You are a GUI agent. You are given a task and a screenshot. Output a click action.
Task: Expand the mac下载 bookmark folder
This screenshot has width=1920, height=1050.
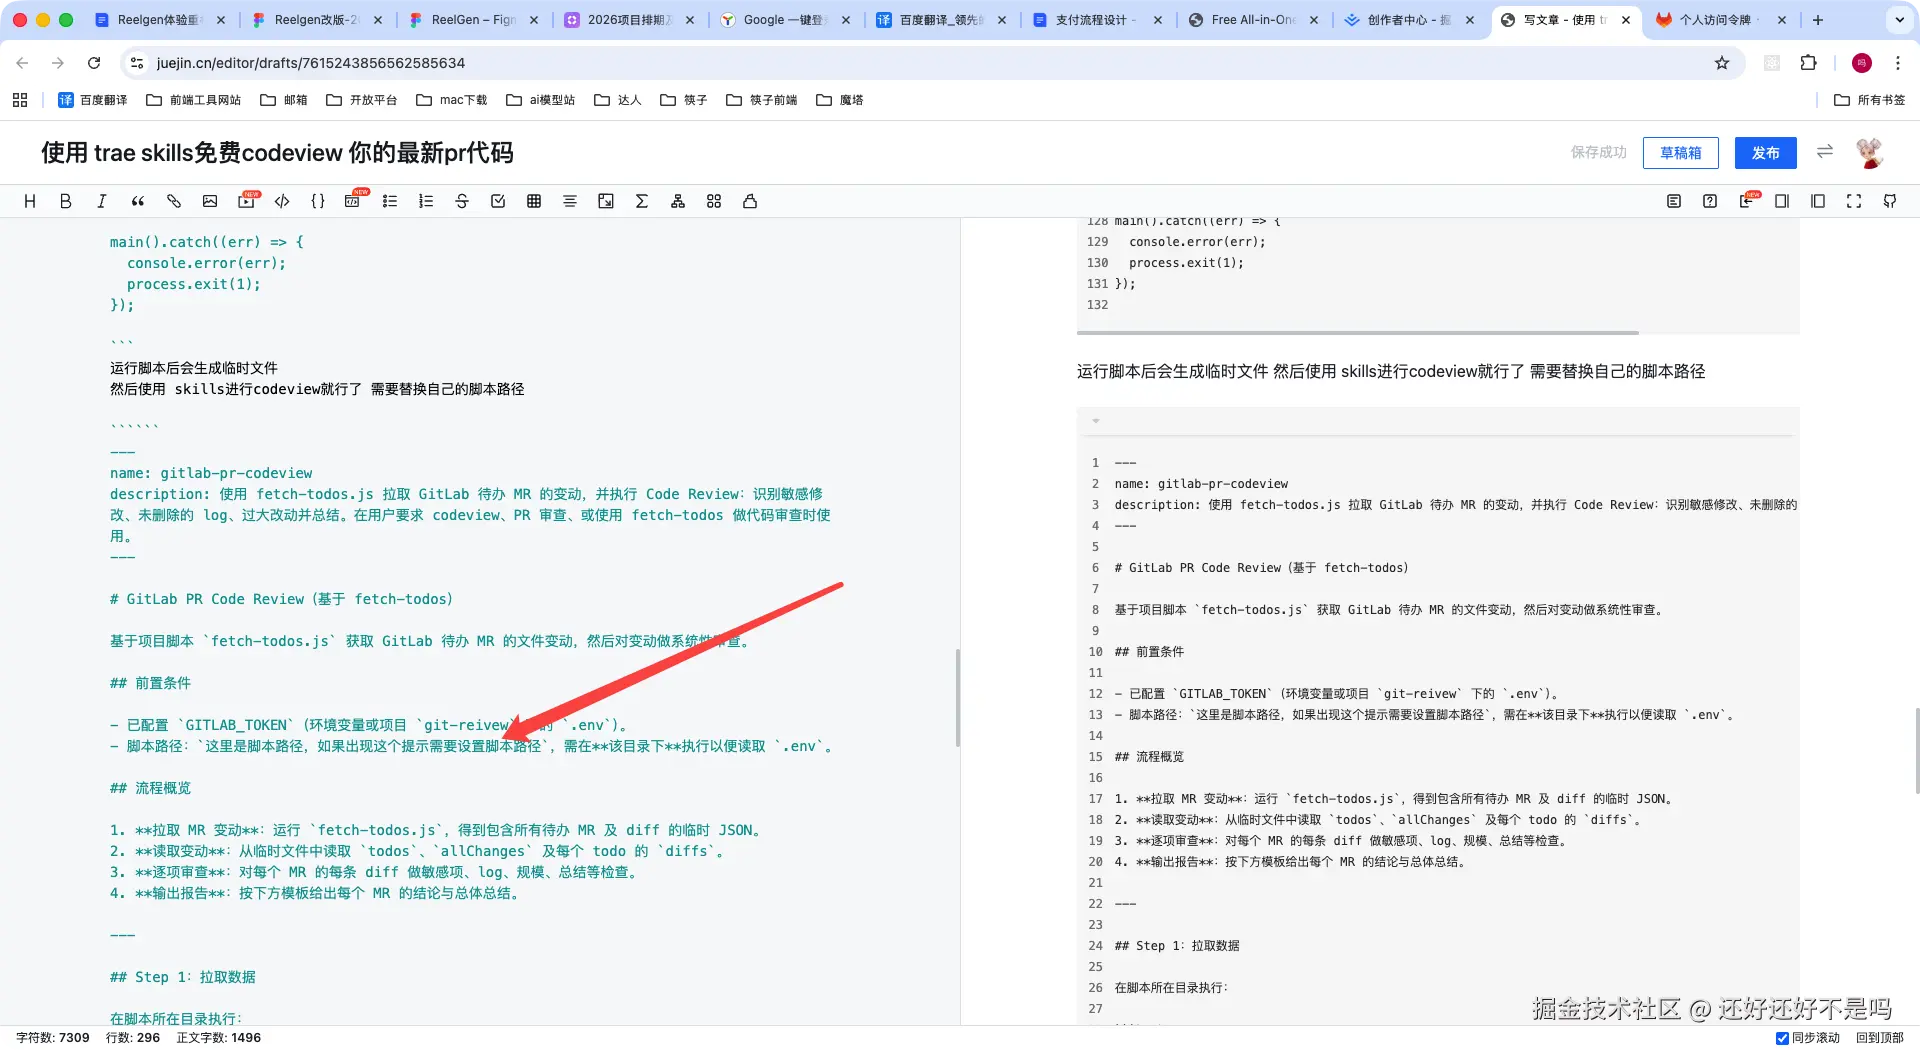click(452, 100)
